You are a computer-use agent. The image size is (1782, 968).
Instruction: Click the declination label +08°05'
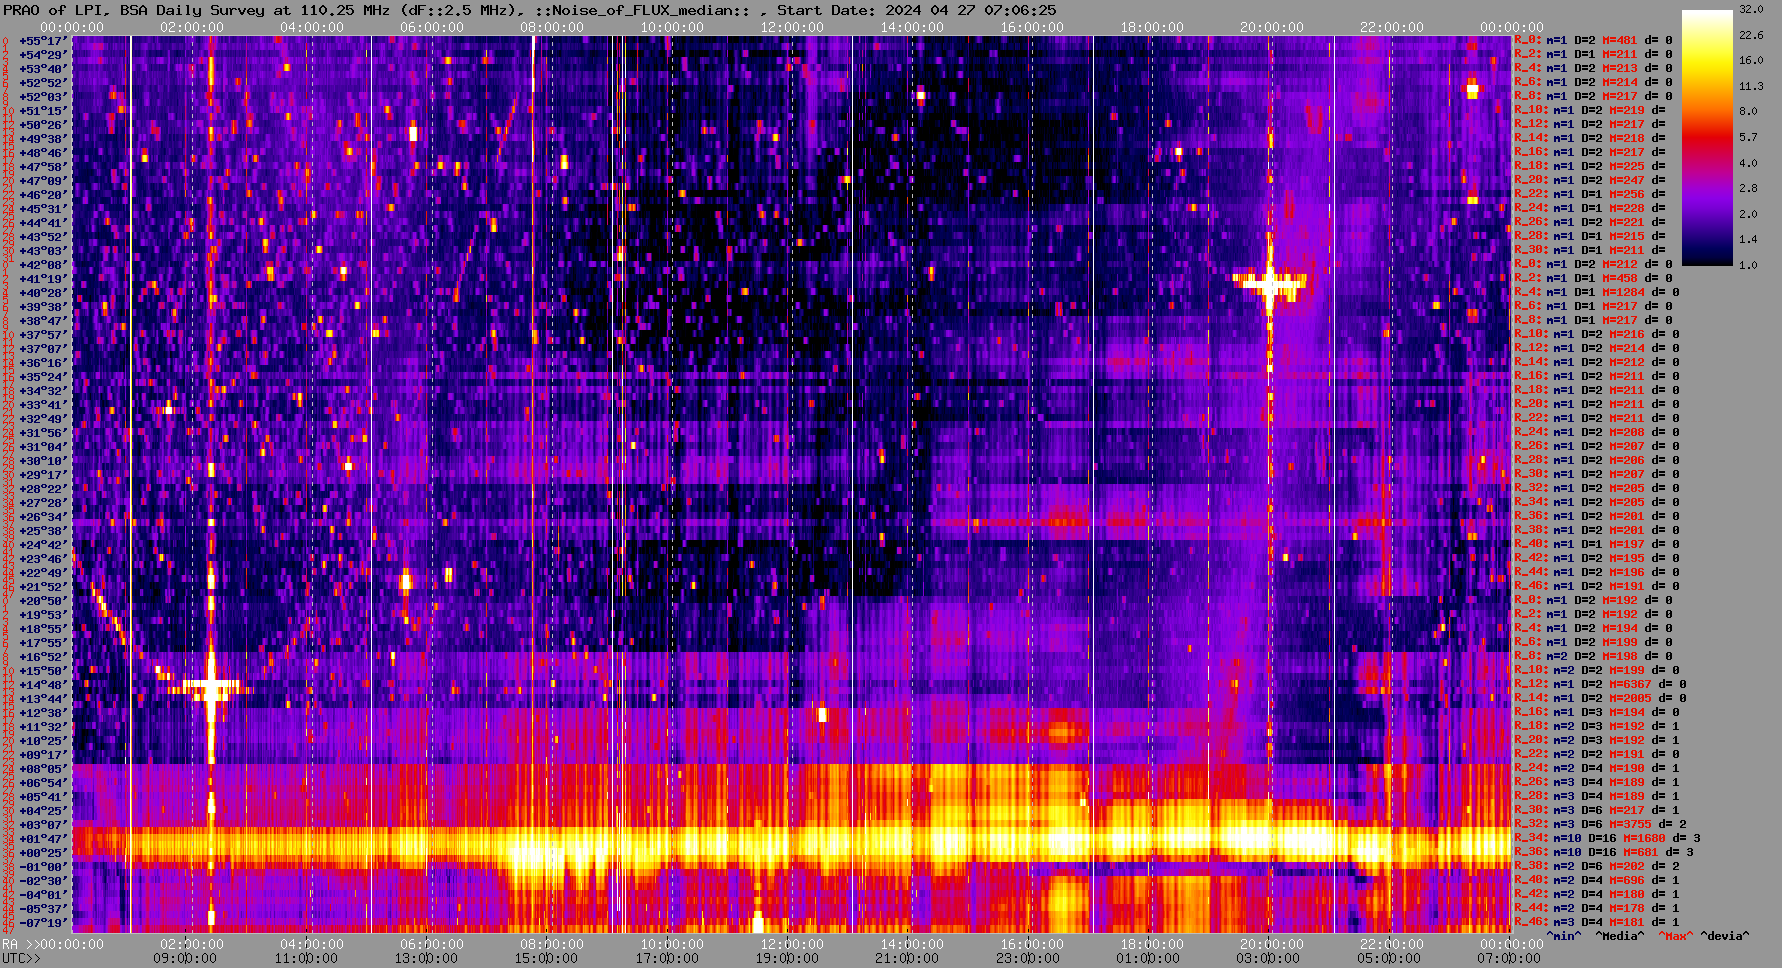[x=43, y=768]
